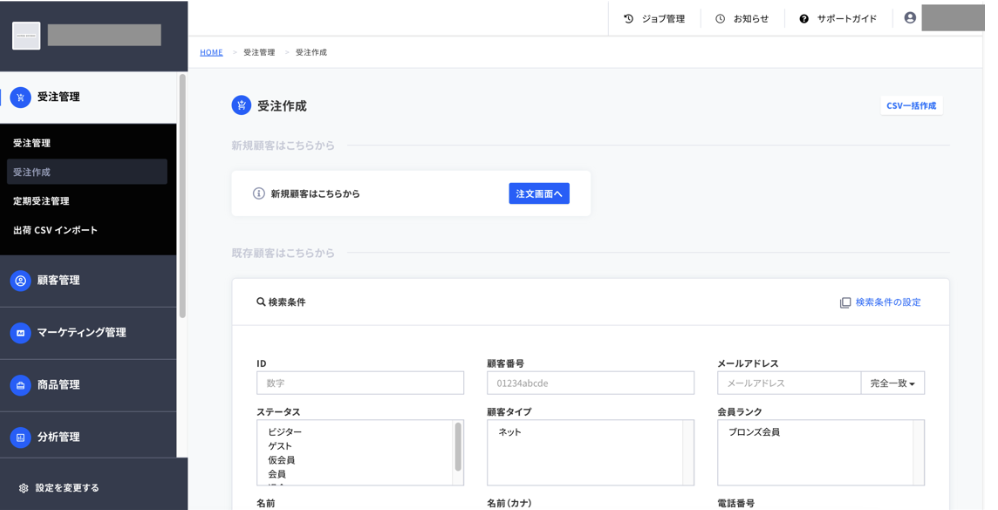Select ビジター in the ステータス list
The image size is (998, 510).
coord(285,432)
